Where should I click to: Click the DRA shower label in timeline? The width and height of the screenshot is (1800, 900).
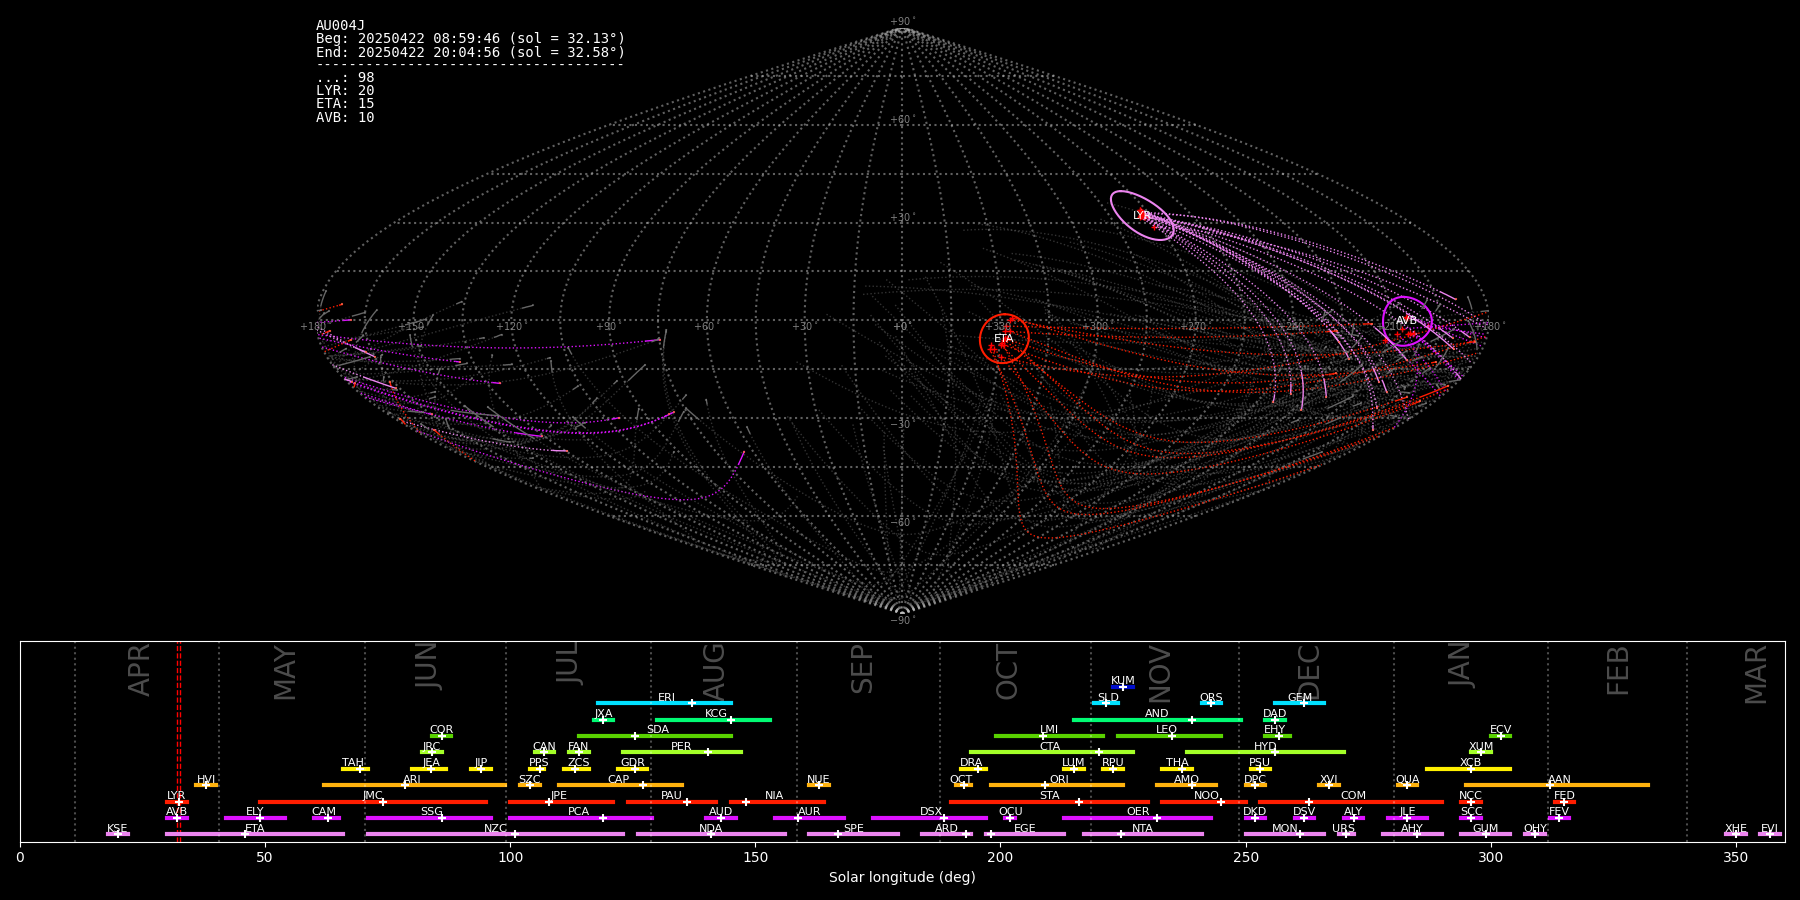(x=971, y=763)
